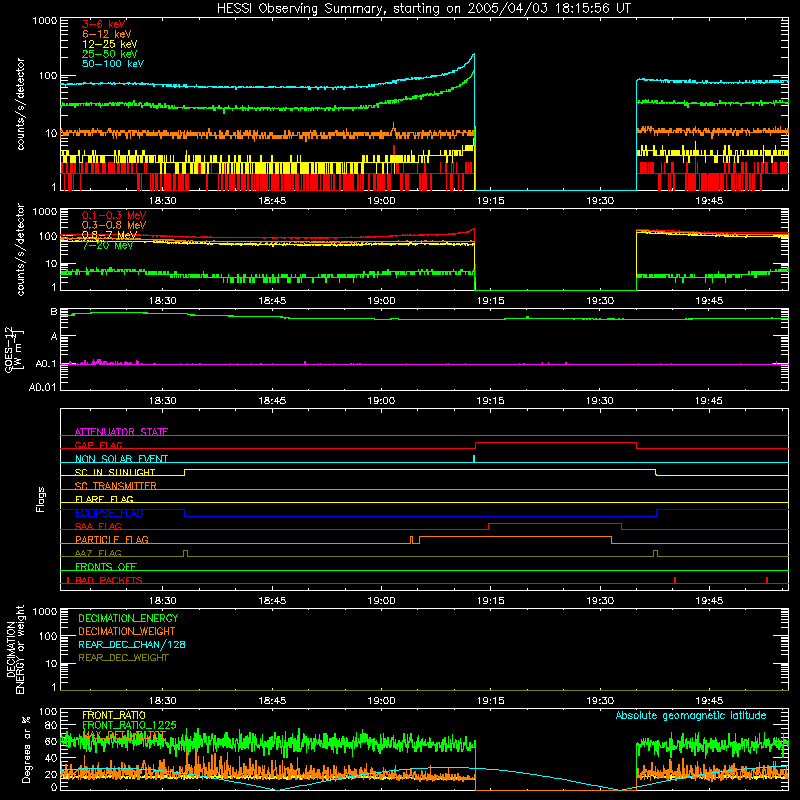Click the Absolute geomagnetic latitude label
Image resolution: width=800 pixels, height=800 pixels.
point(691,715)
